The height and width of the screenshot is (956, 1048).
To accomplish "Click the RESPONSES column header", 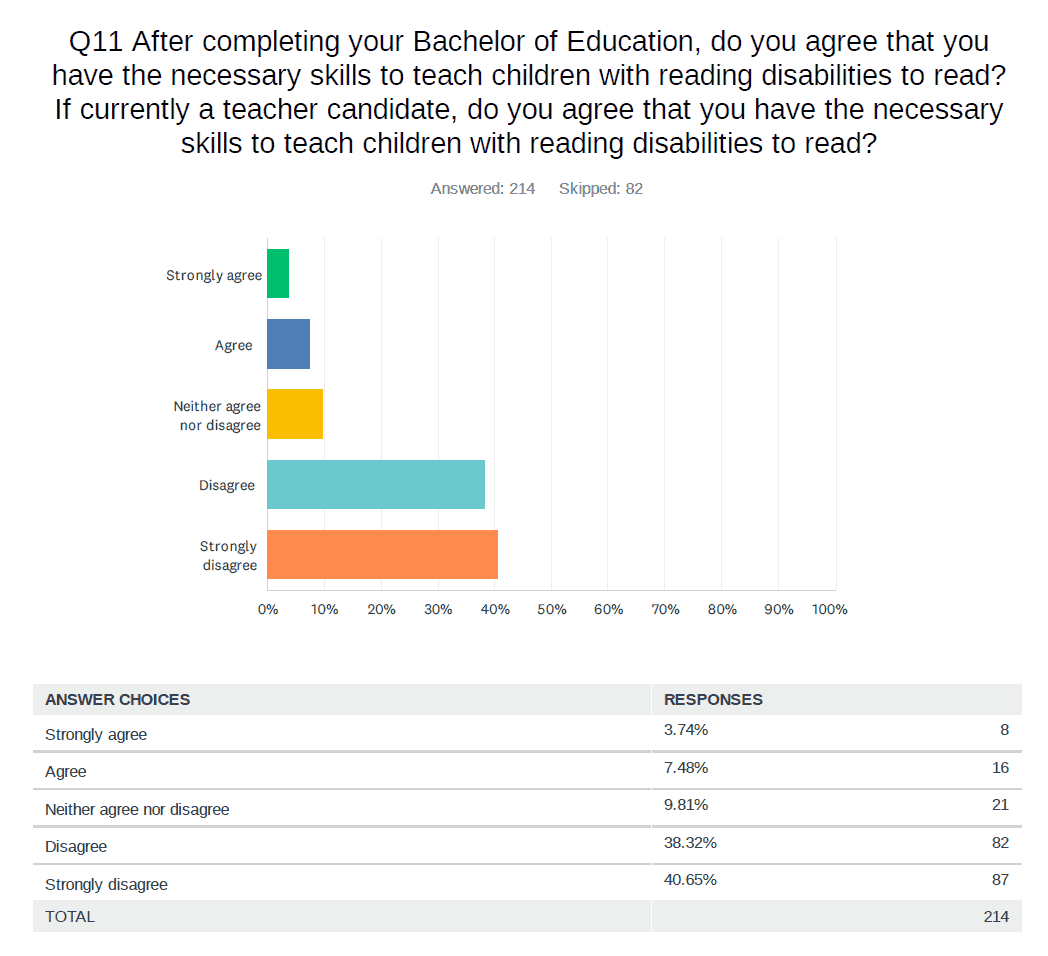I will (x=713, y=699).
